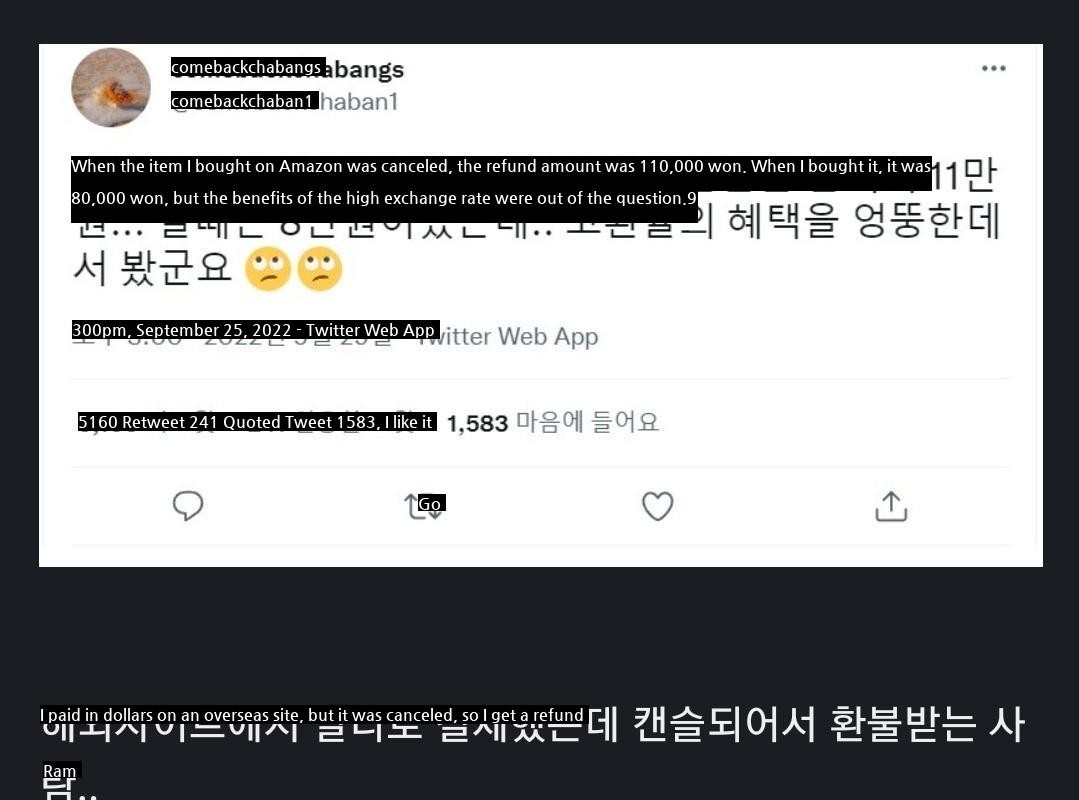Open the tweet's three-dot more options menu
The height and width of the screenshot is (800, 1079).
993,68
